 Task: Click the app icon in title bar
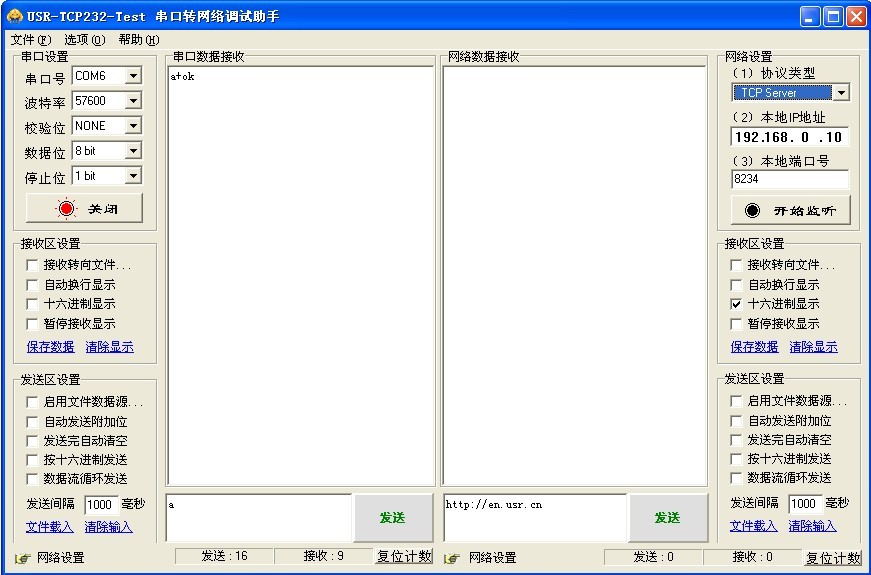pos(14,16)
